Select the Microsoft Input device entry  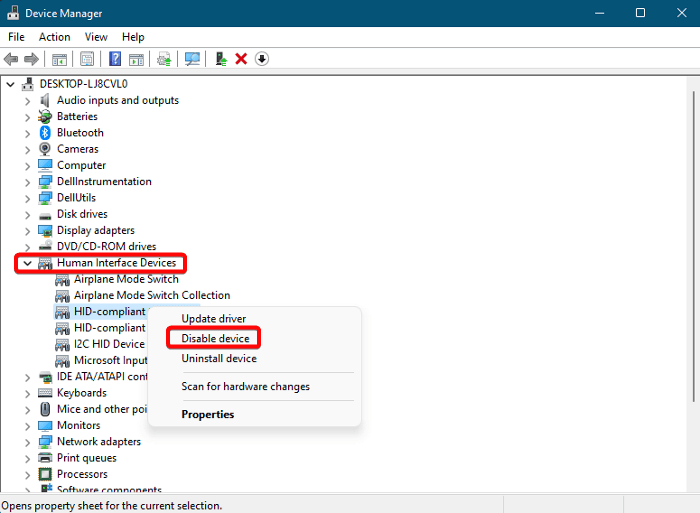[111, 360]
